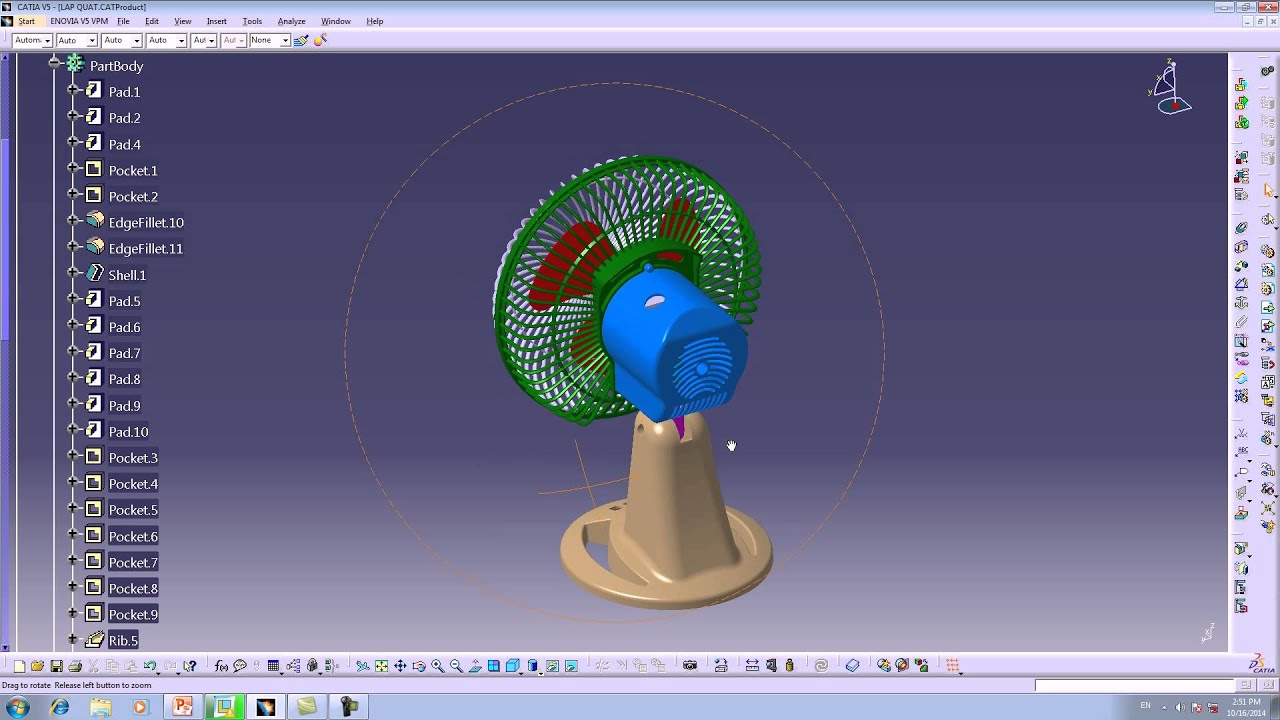Expand the Shell.1 tree node

click(x=73, y=274)
